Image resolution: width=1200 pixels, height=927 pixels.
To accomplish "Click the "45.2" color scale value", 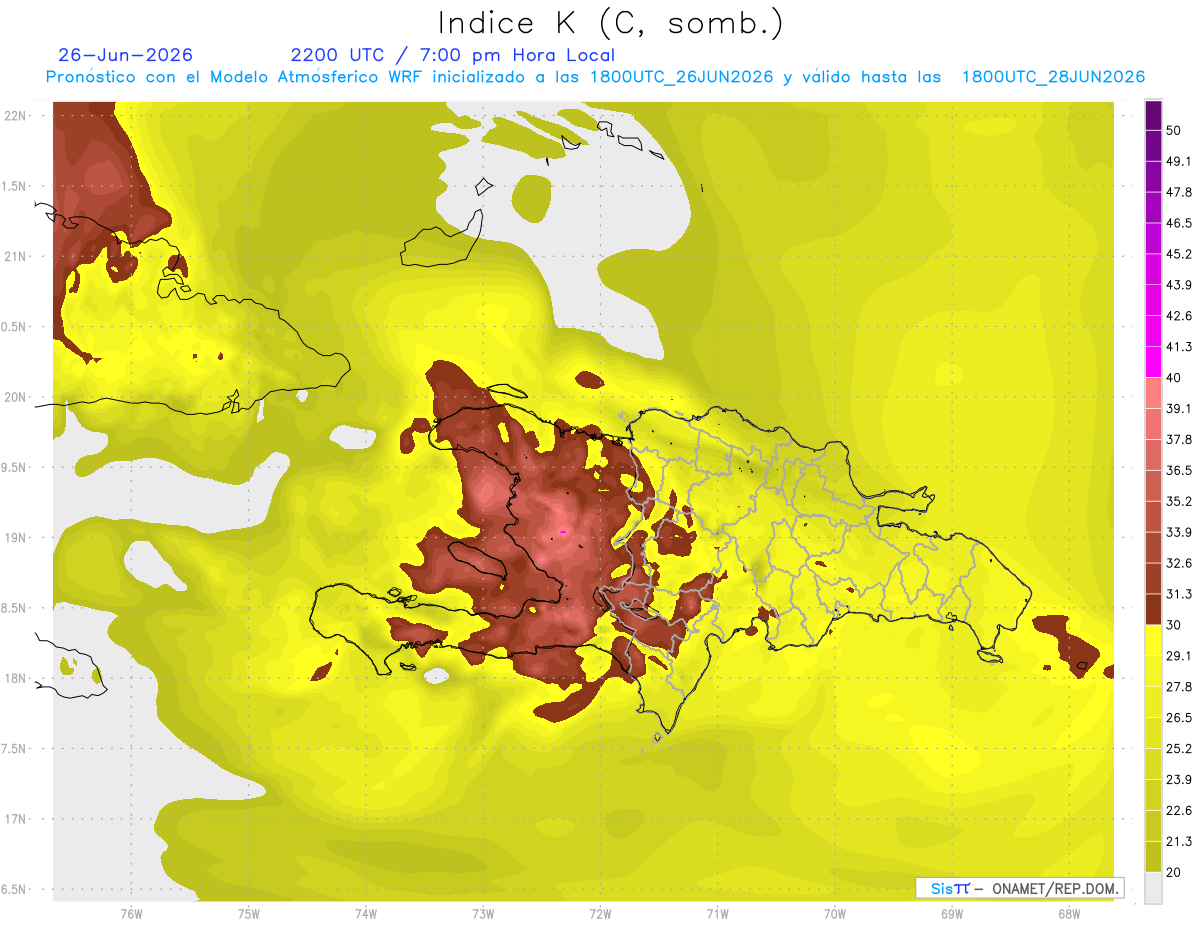I will (1179, 254).
